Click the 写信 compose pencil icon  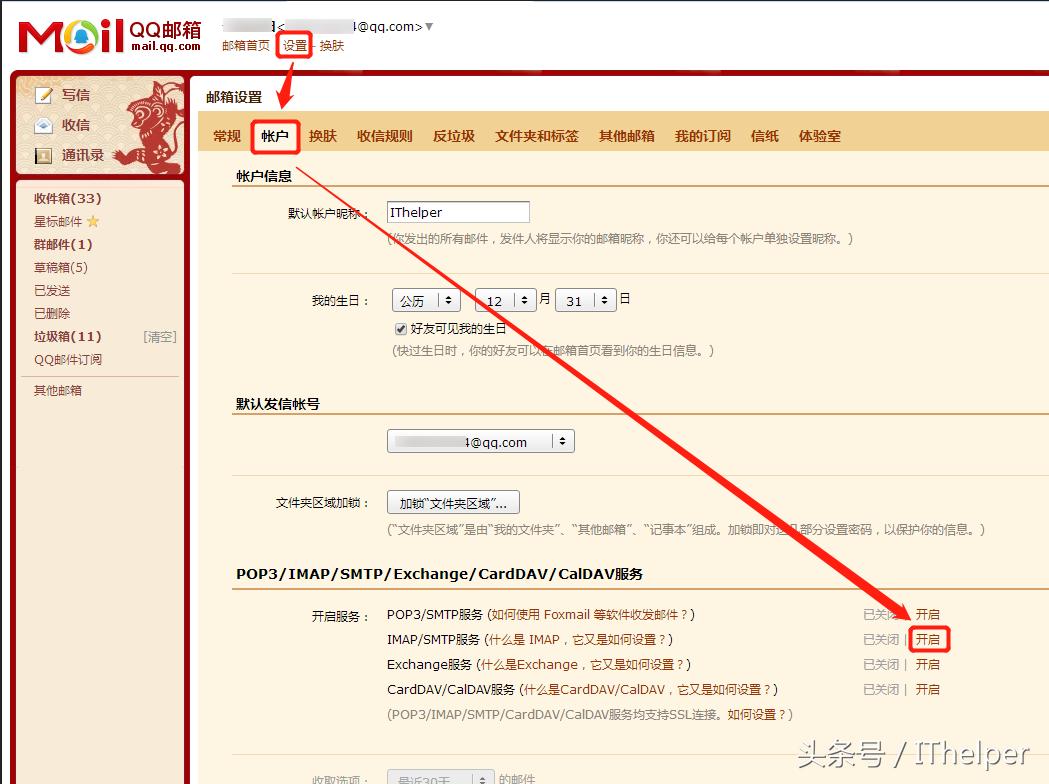(x=43, y=94)
